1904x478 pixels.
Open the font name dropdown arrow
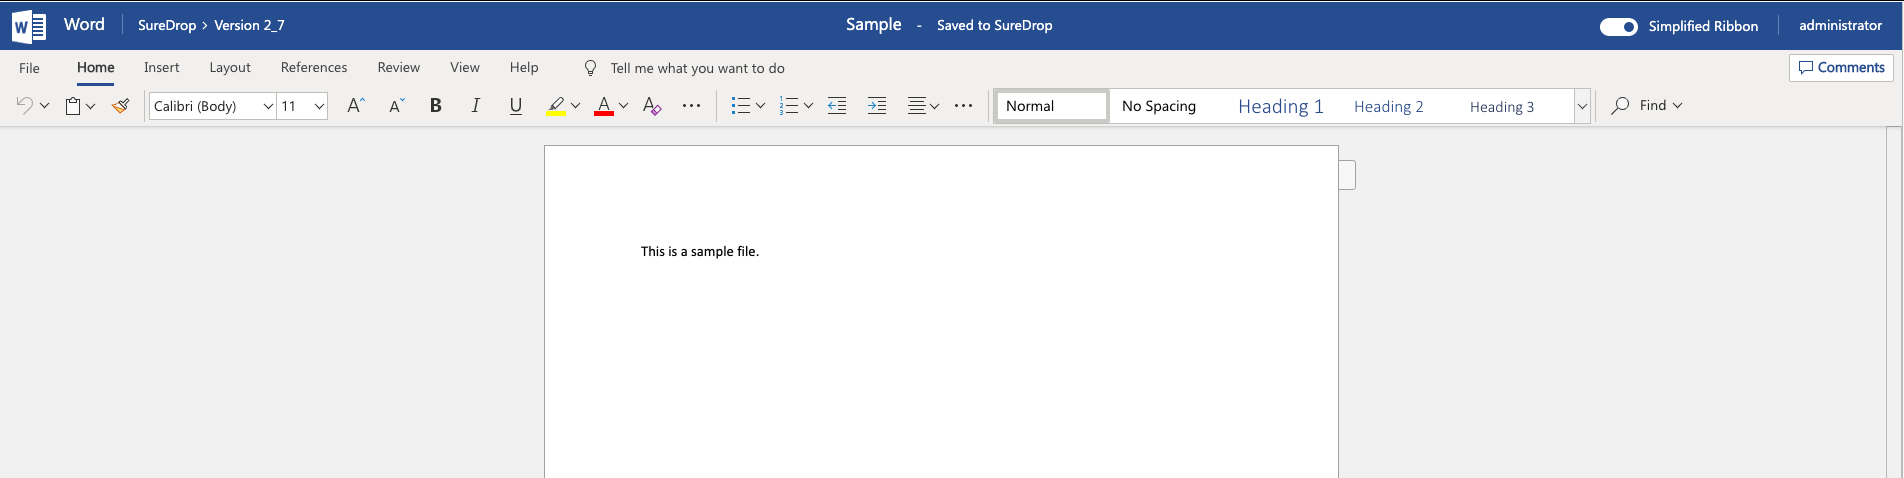click(x=268, y=106)
